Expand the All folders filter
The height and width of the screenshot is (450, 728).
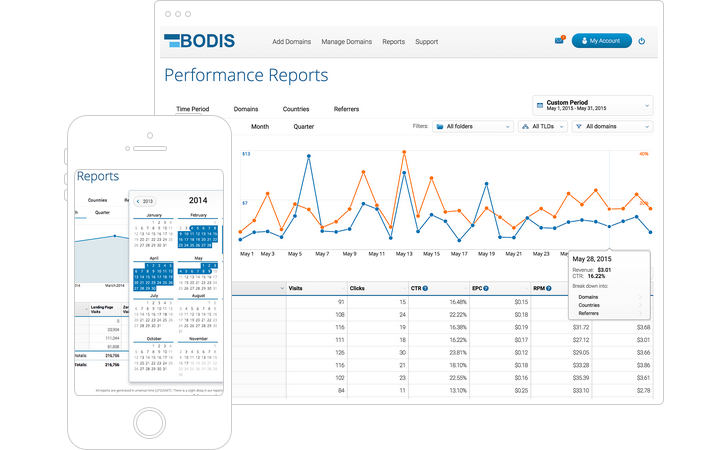tap(473, 126)
